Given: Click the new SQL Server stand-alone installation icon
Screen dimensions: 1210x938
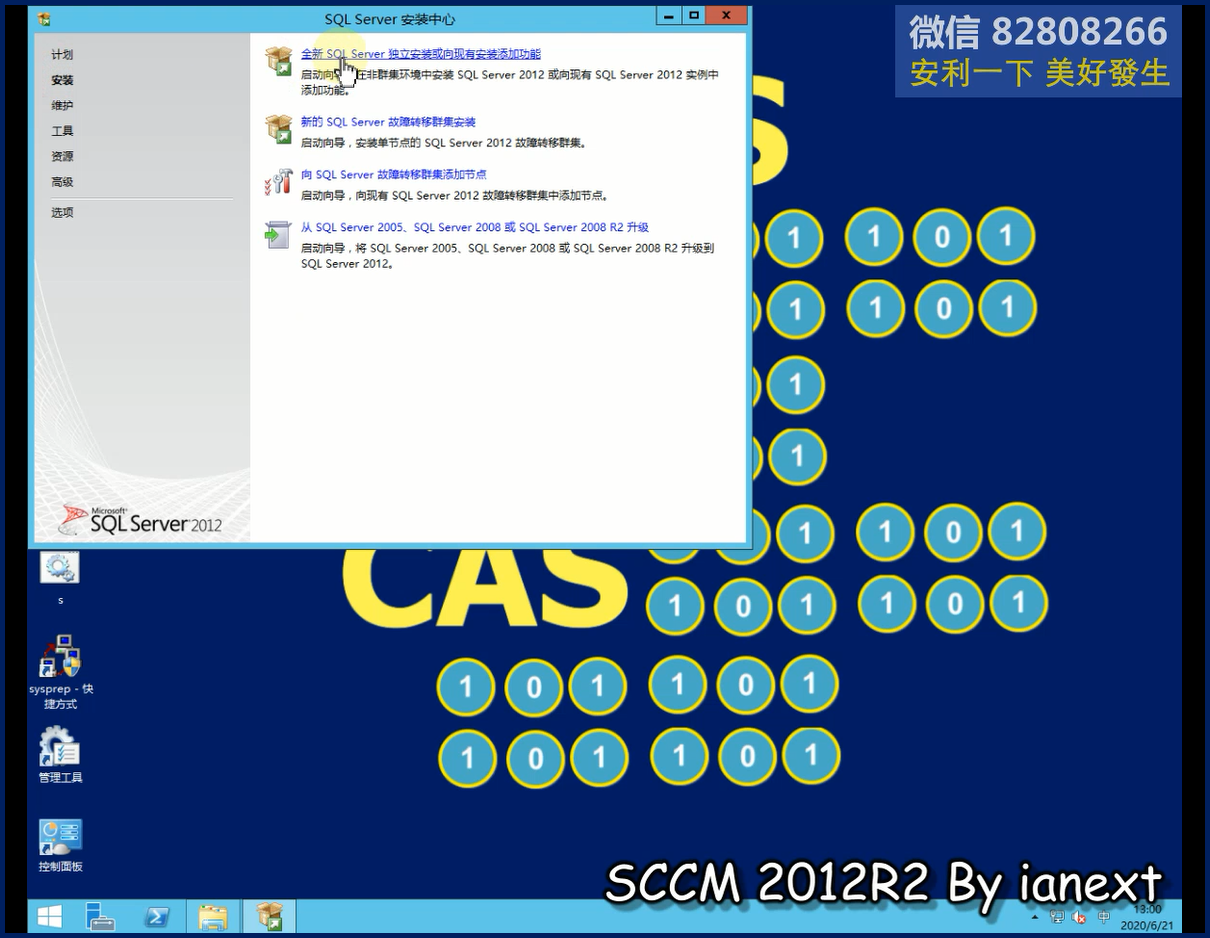Looking at the screenshot, I should 278,61.
